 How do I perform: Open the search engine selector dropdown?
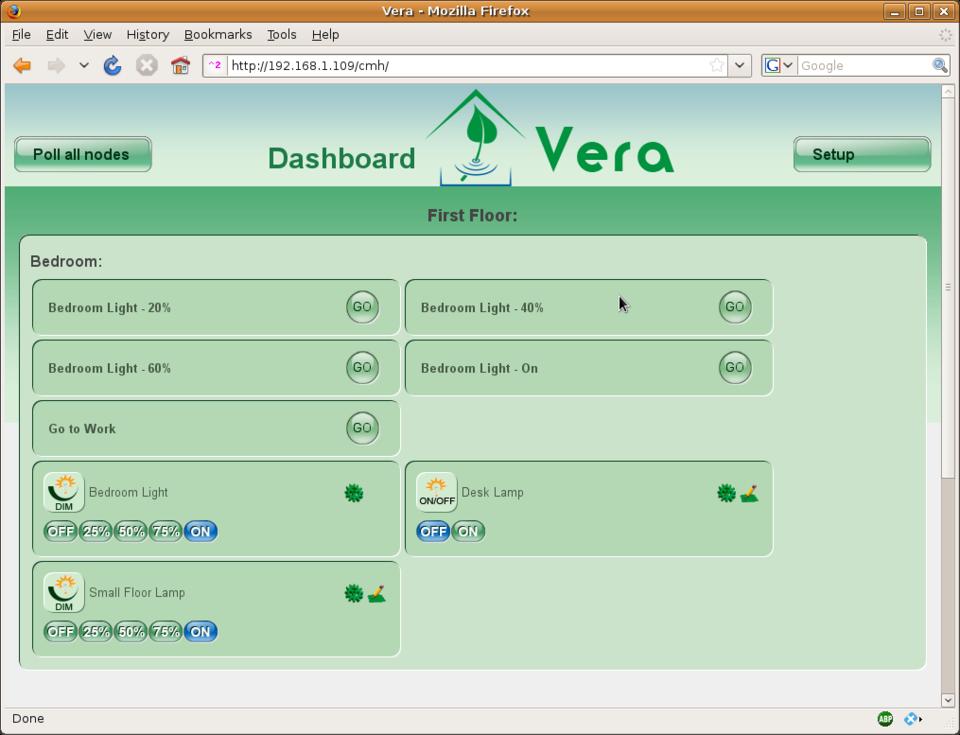(779, 66)
